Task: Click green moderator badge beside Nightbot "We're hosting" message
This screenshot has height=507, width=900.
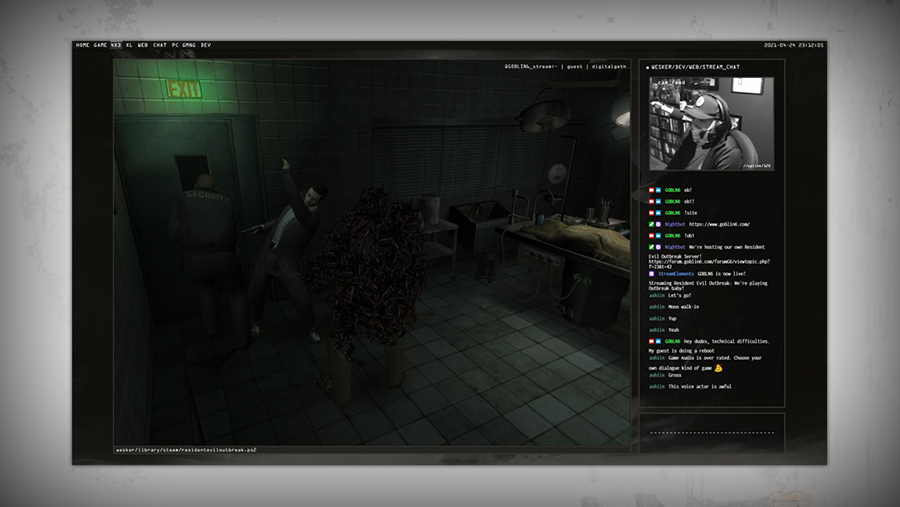Action: (651, 247)
